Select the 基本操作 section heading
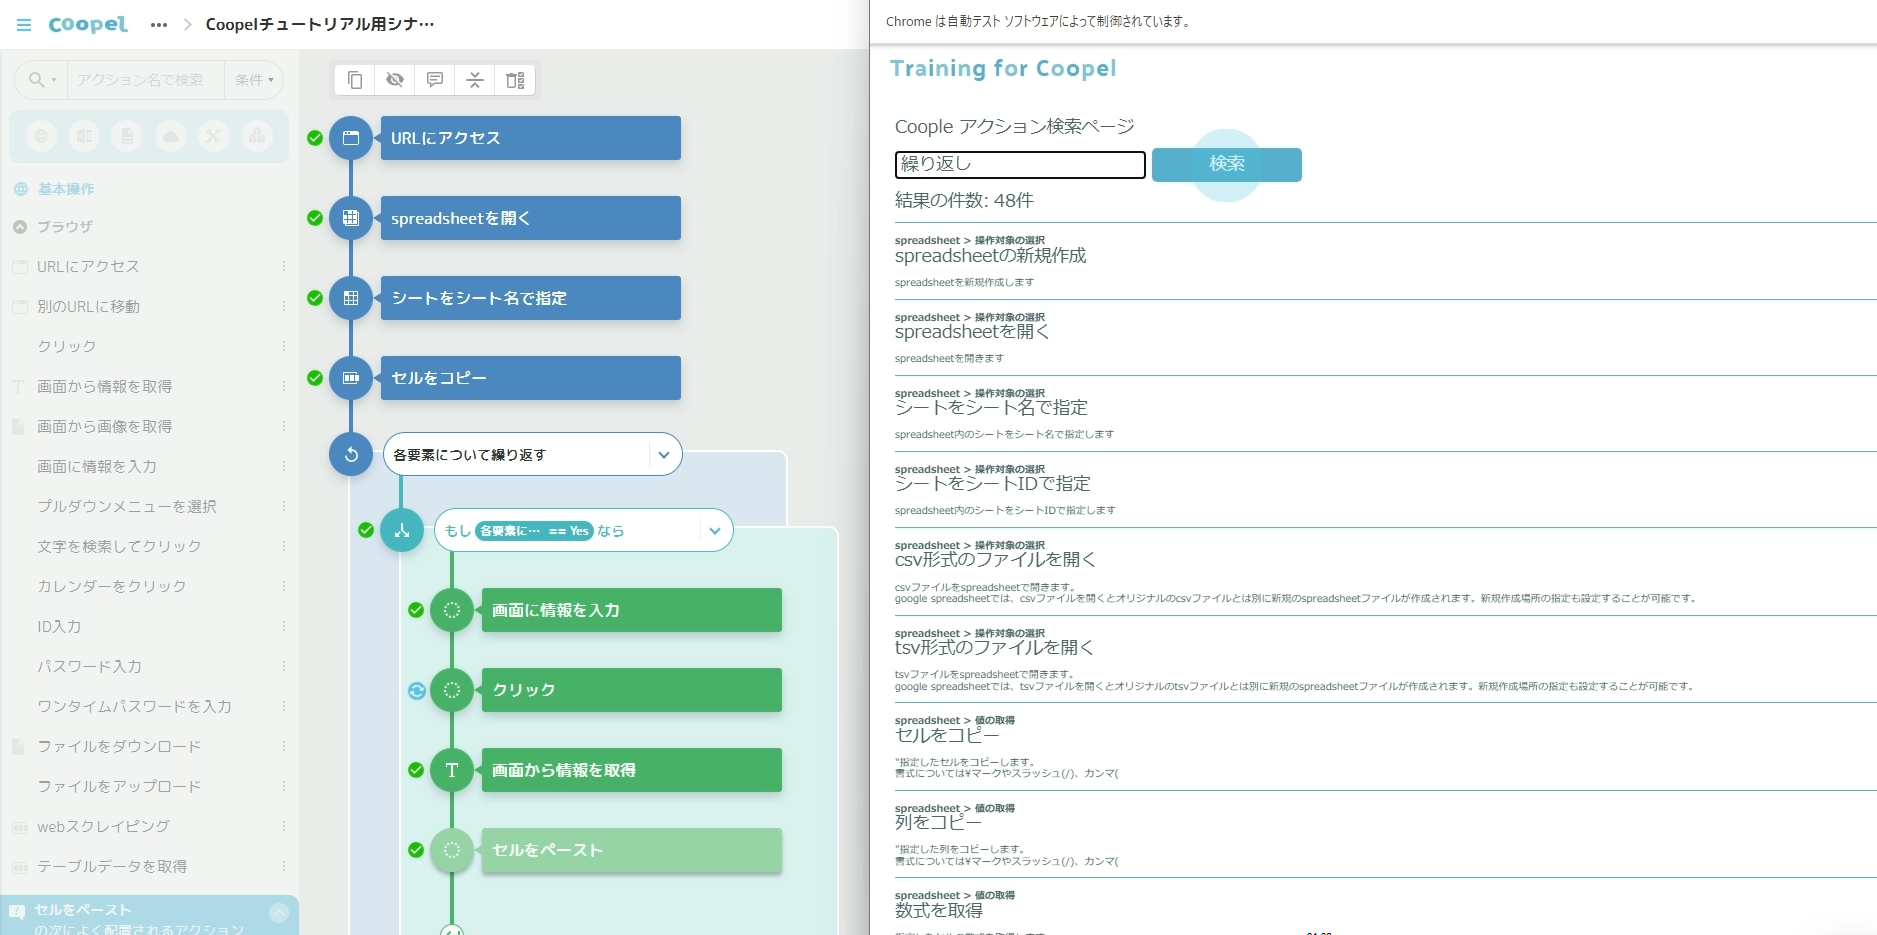Image resolution: width=1877 pixels, height=935 pixels. click(66, 189)
